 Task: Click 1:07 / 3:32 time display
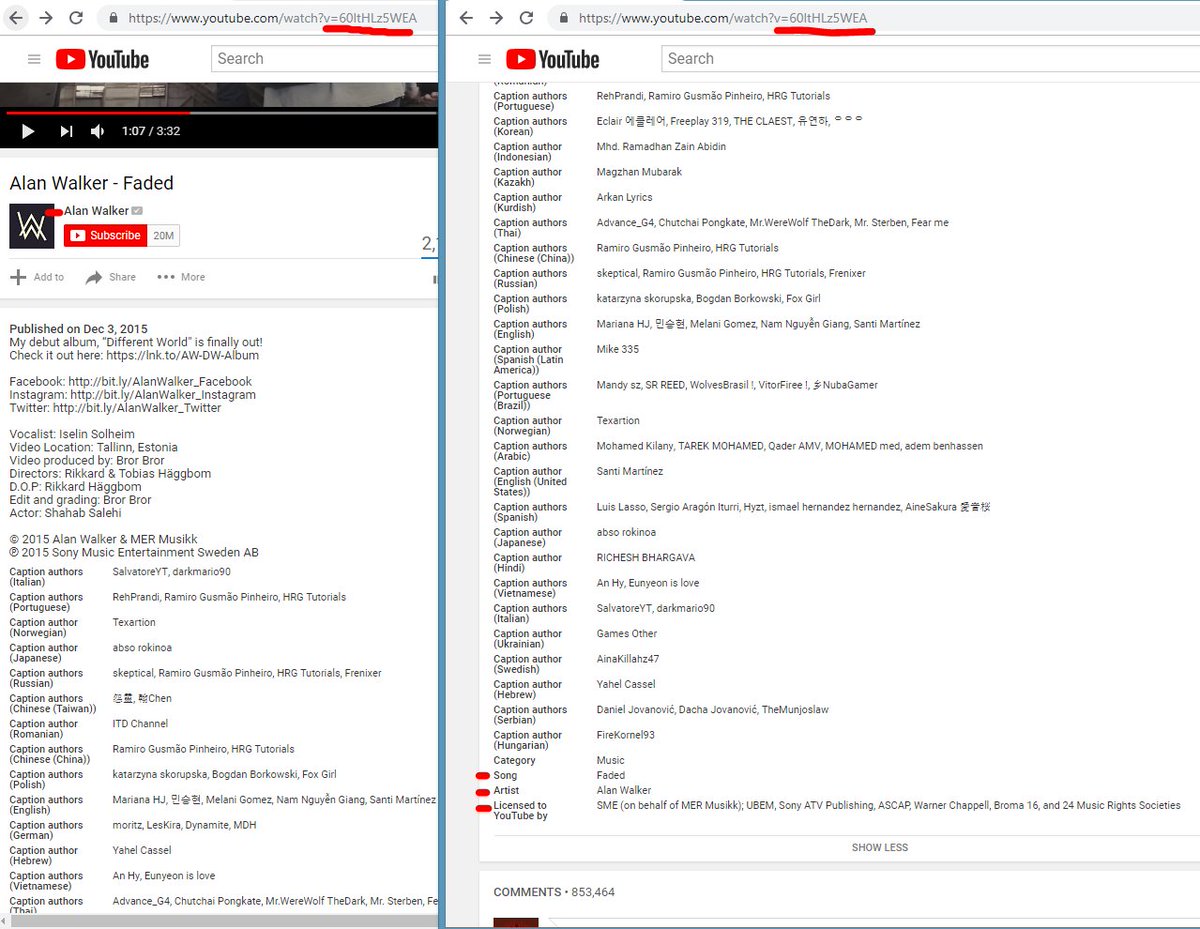(x=151, y=131)
